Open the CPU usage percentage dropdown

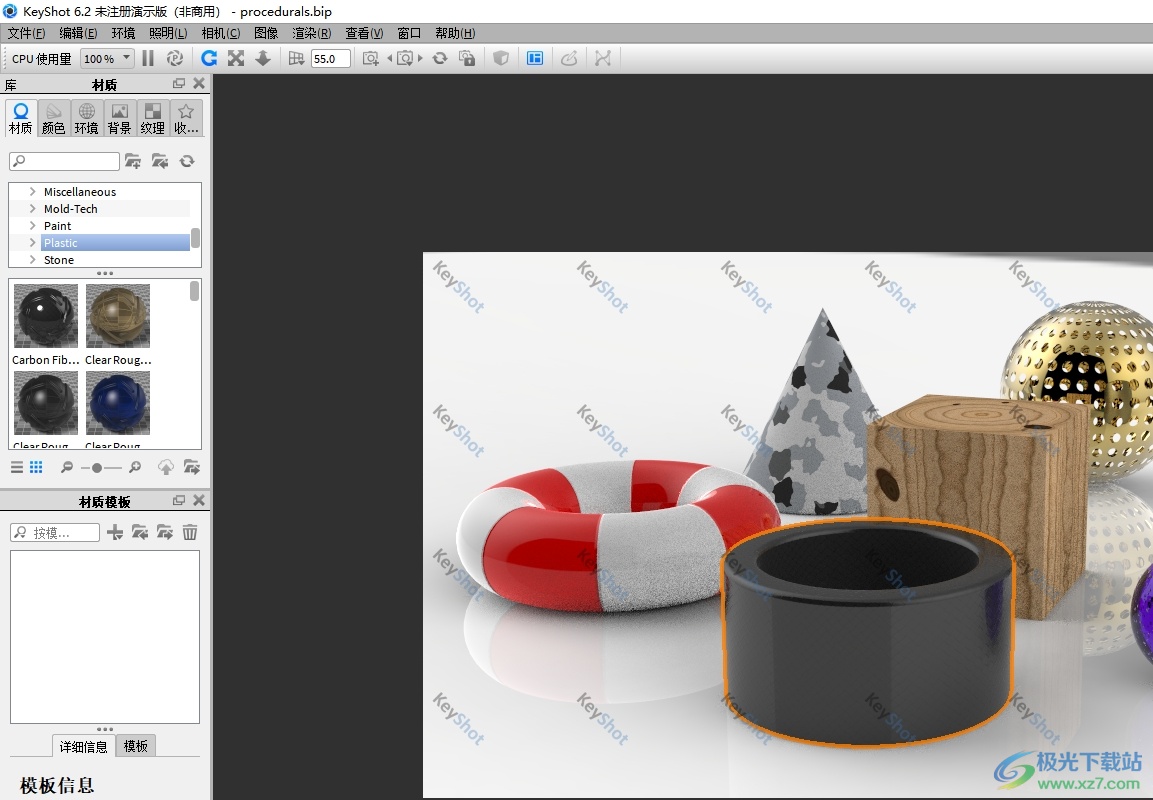107,59
